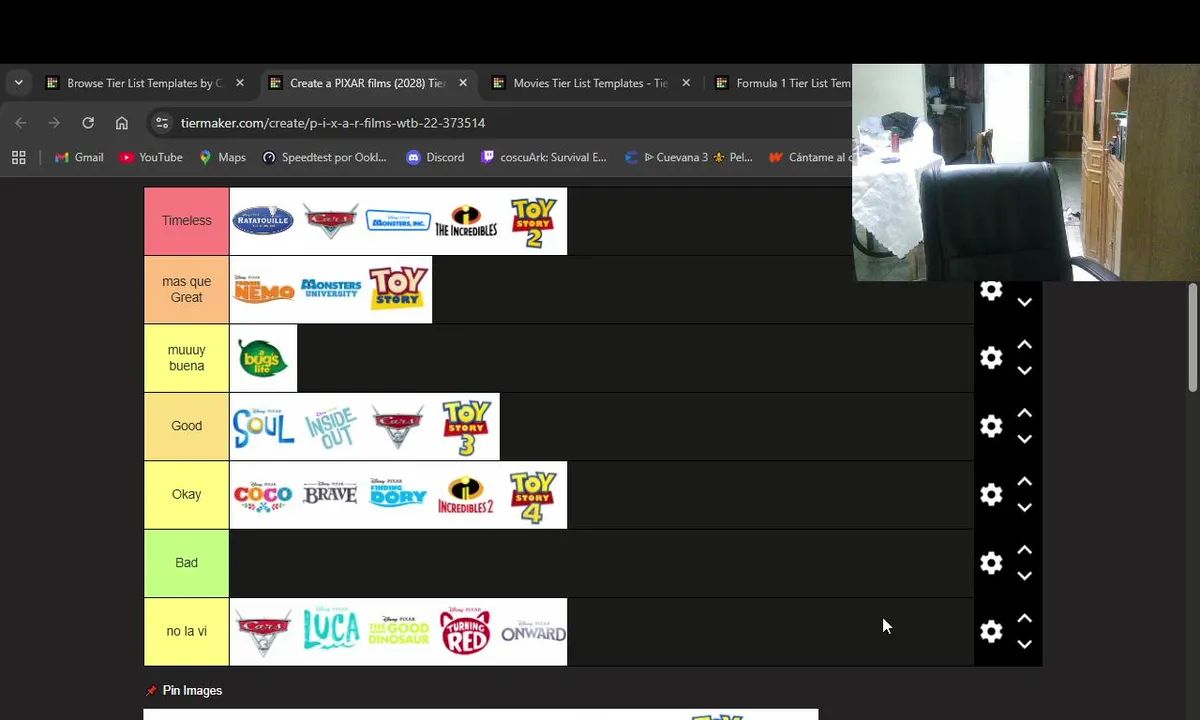Open settings gear for Okay row
This screenshot has width=1200, height=720.
pyautogui.click(x=991, y=495)
